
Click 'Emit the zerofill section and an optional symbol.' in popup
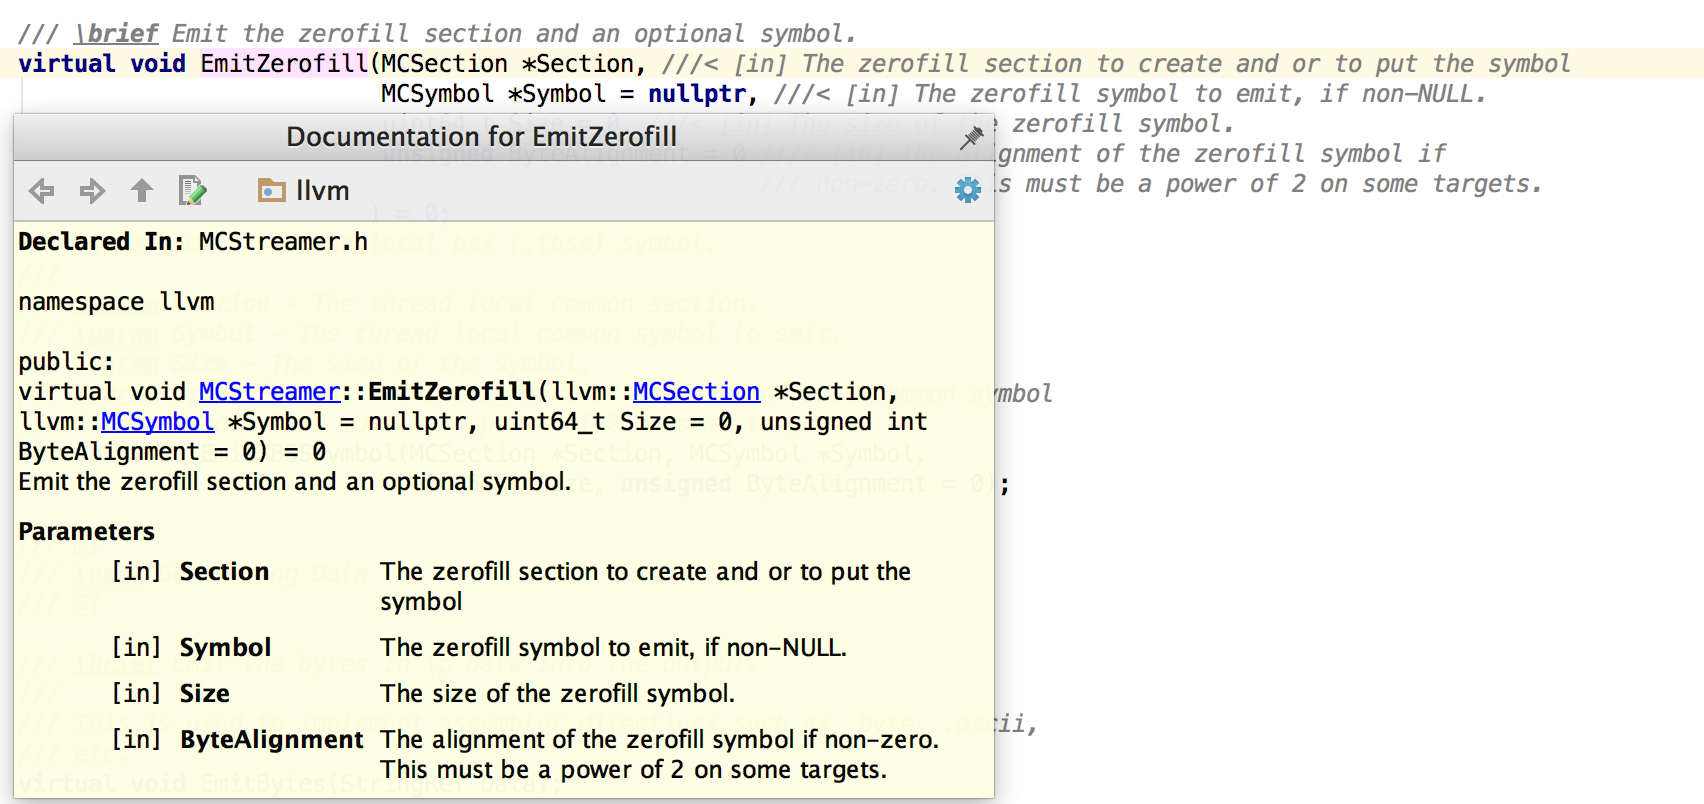click(295, 482)
